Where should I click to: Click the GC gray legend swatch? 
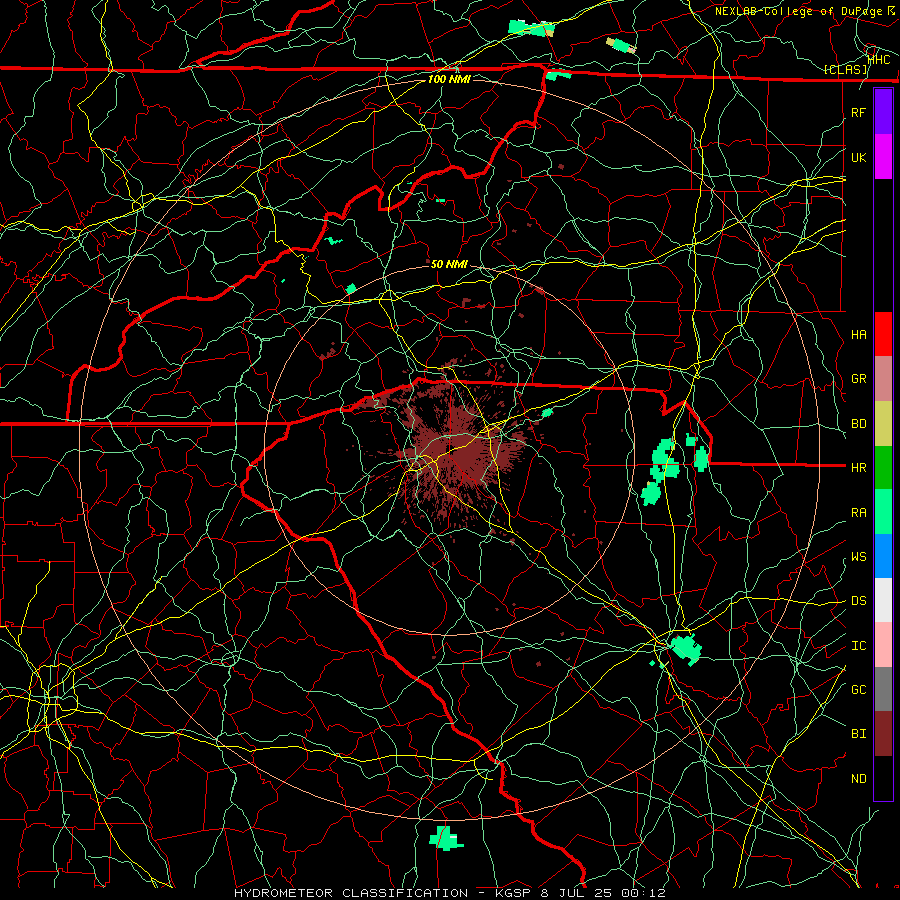883,689
